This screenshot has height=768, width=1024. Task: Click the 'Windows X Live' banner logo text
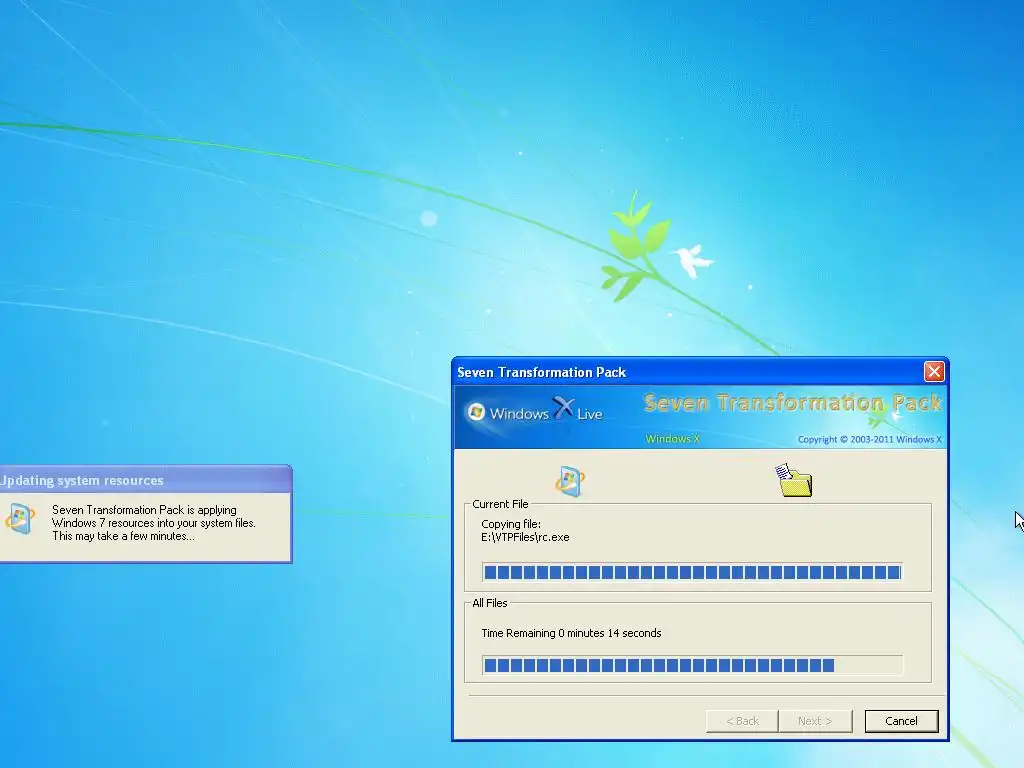coord(546,411)
